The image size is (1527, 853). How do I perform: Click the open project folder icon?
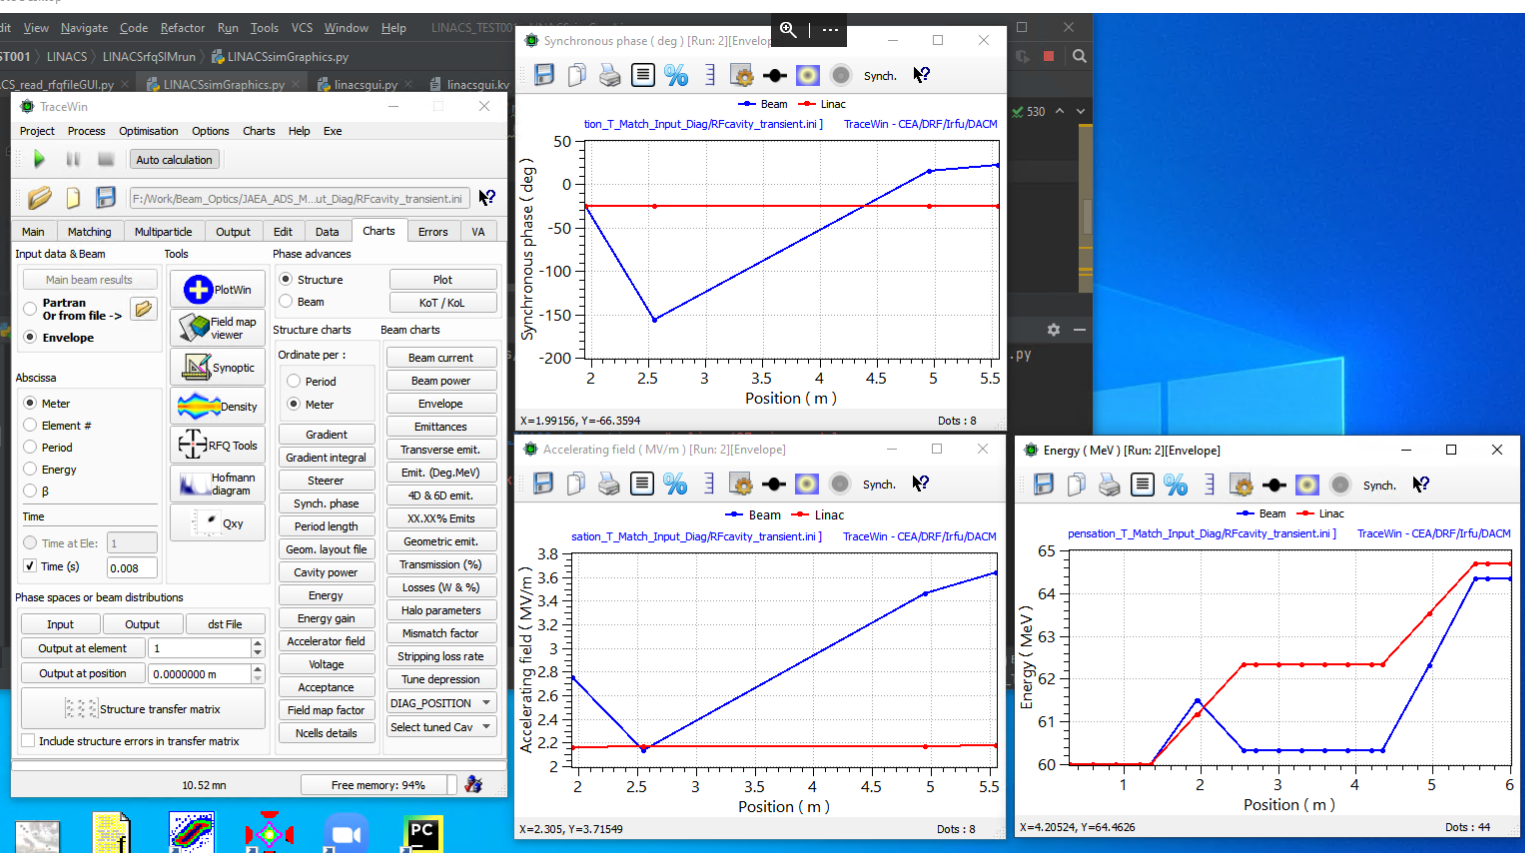[40, 198]
